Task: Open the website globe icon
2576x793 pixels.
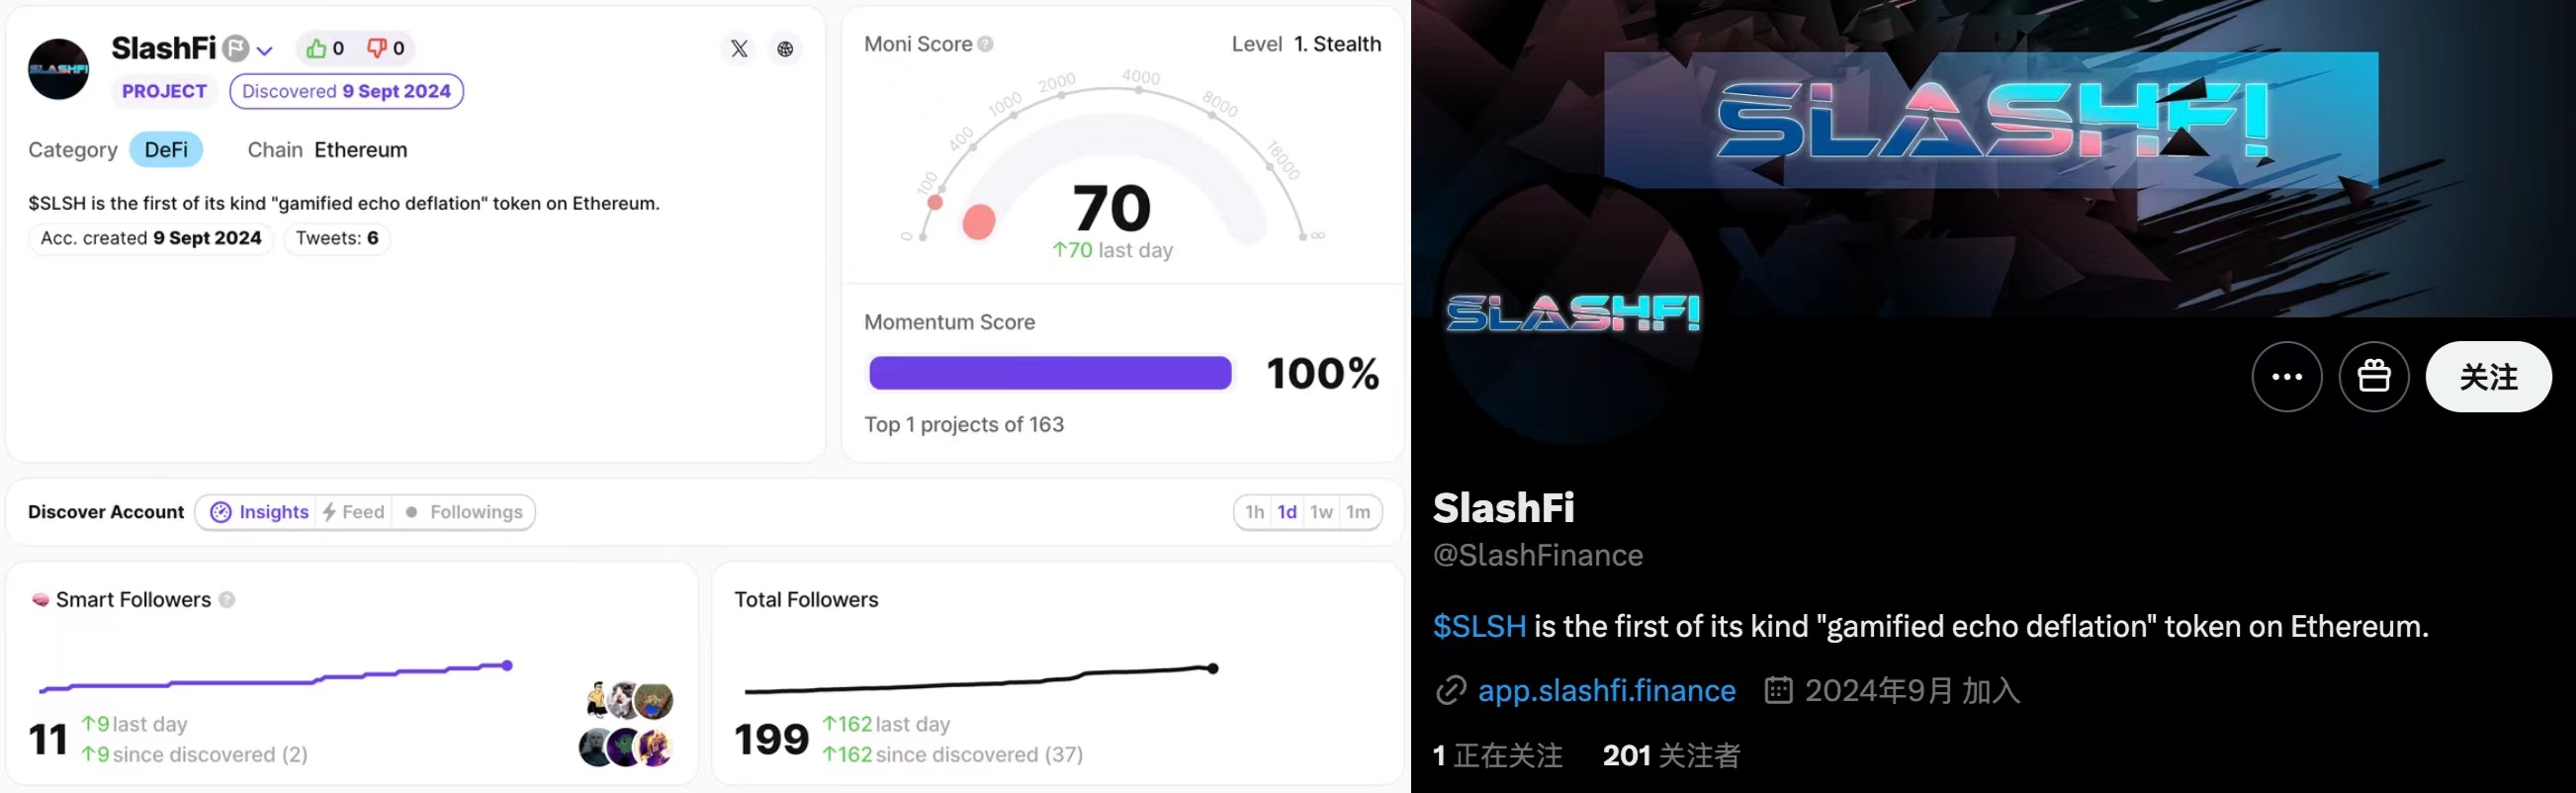Action: point(785,49)
